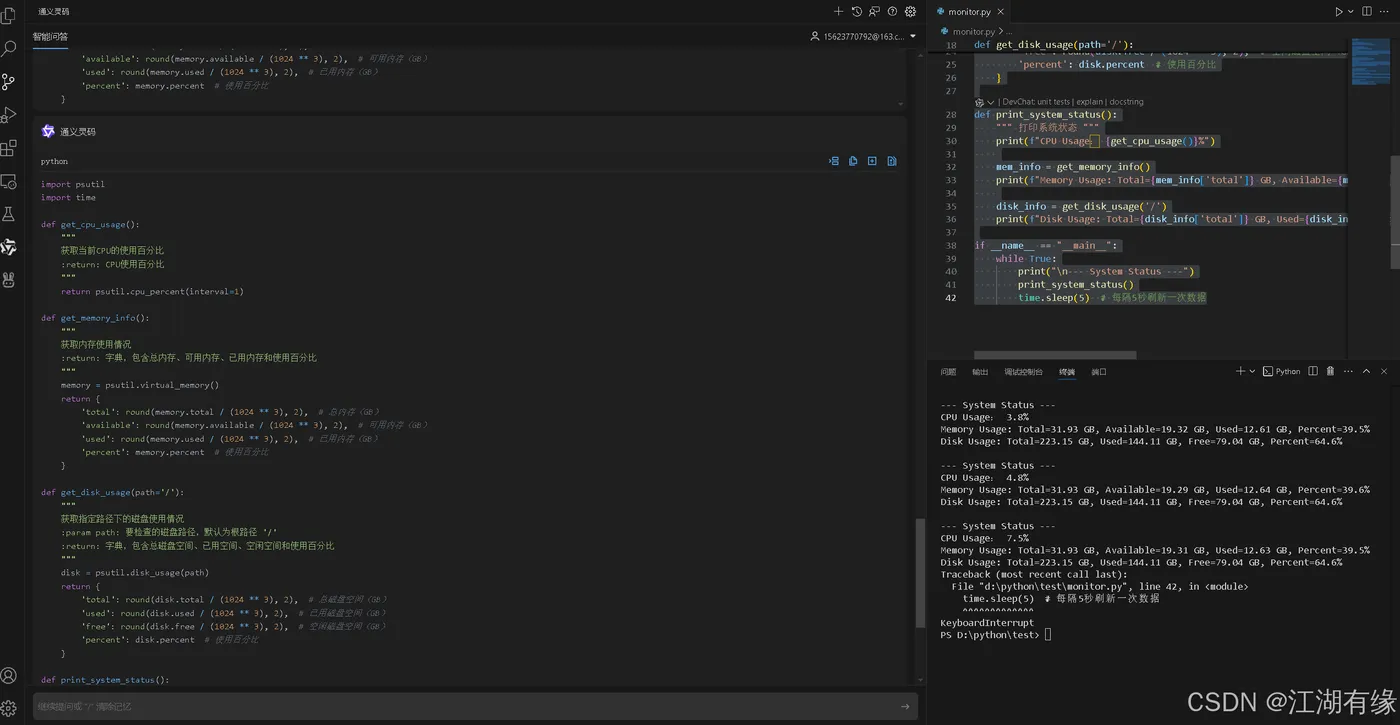Viewport: 1400px width, 725px height.
Task: Open the Extensions view
Action: coord(9,148)
